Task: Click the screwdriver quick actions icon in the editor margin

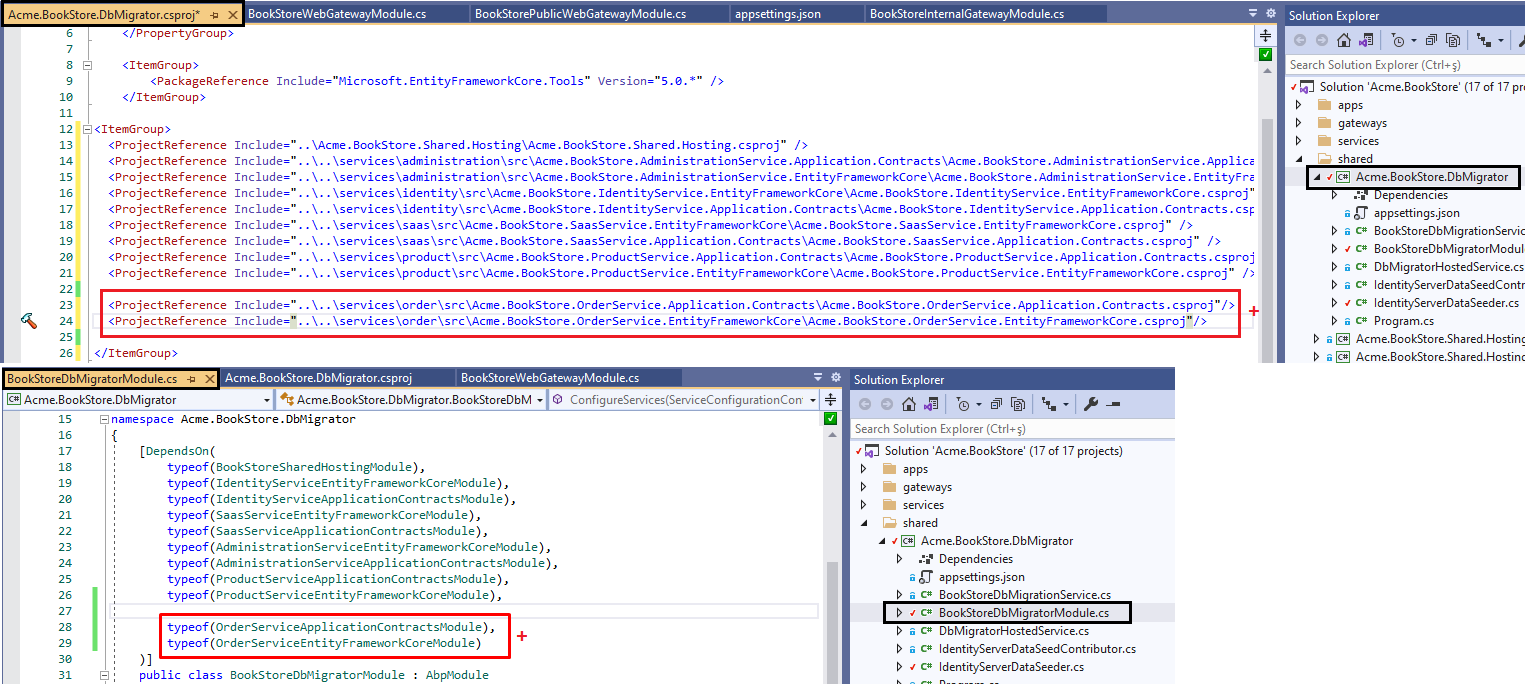Action: point(29,321)
